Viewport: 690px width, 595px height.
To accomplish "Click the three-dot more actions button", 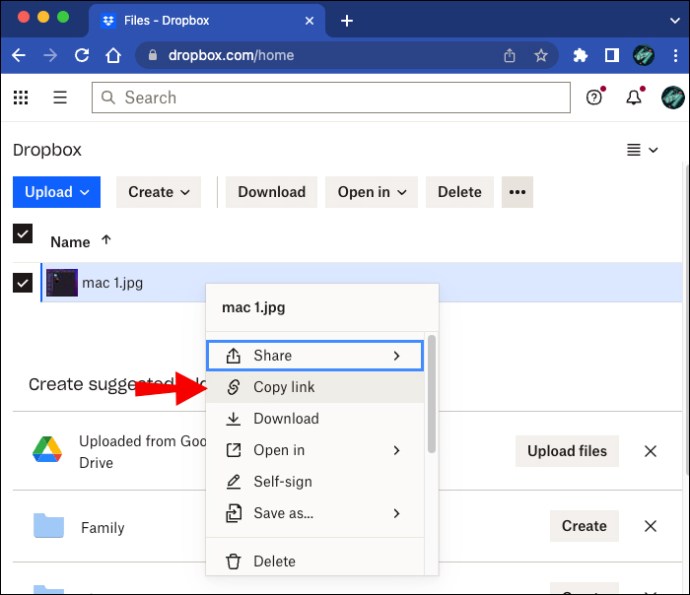I will (517, 192).
